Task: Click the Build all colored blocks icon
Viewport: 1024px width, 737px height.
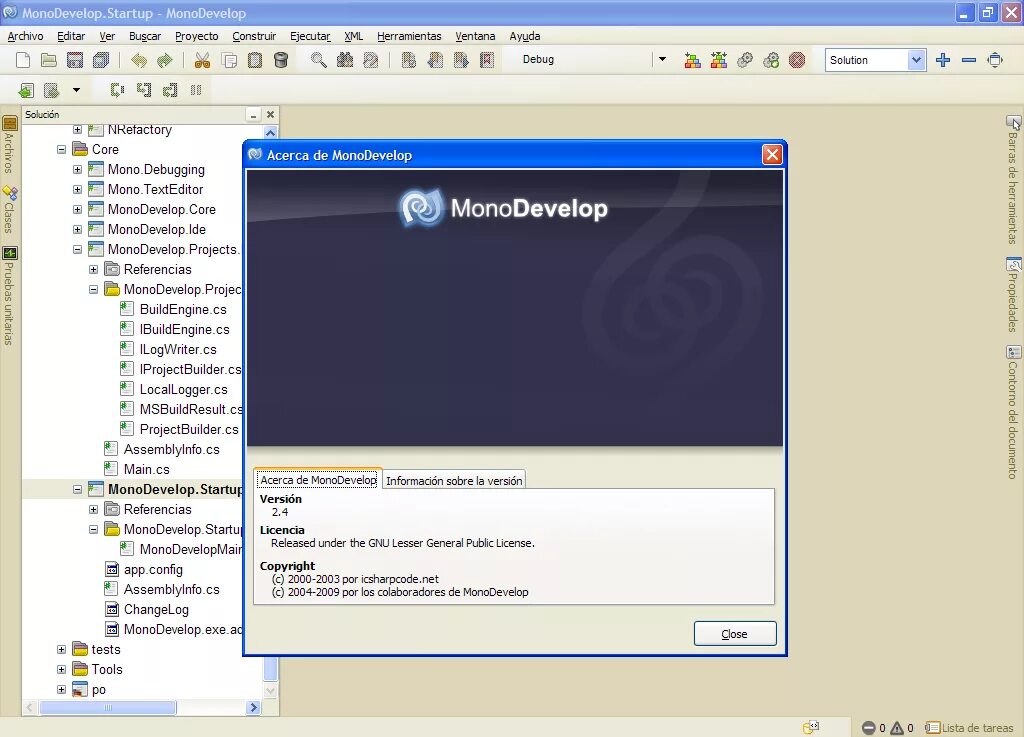Action: [x=718, y=60]
